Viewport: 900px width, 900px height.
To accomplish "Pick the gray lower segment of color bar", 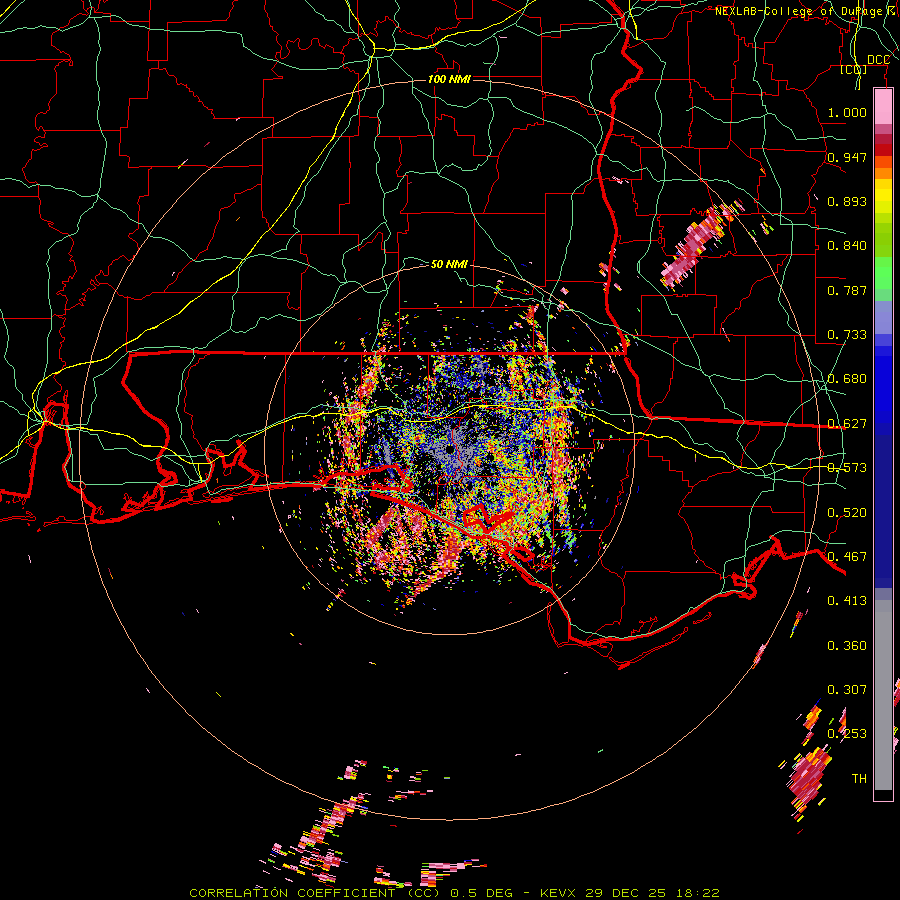I will (883, 695).
